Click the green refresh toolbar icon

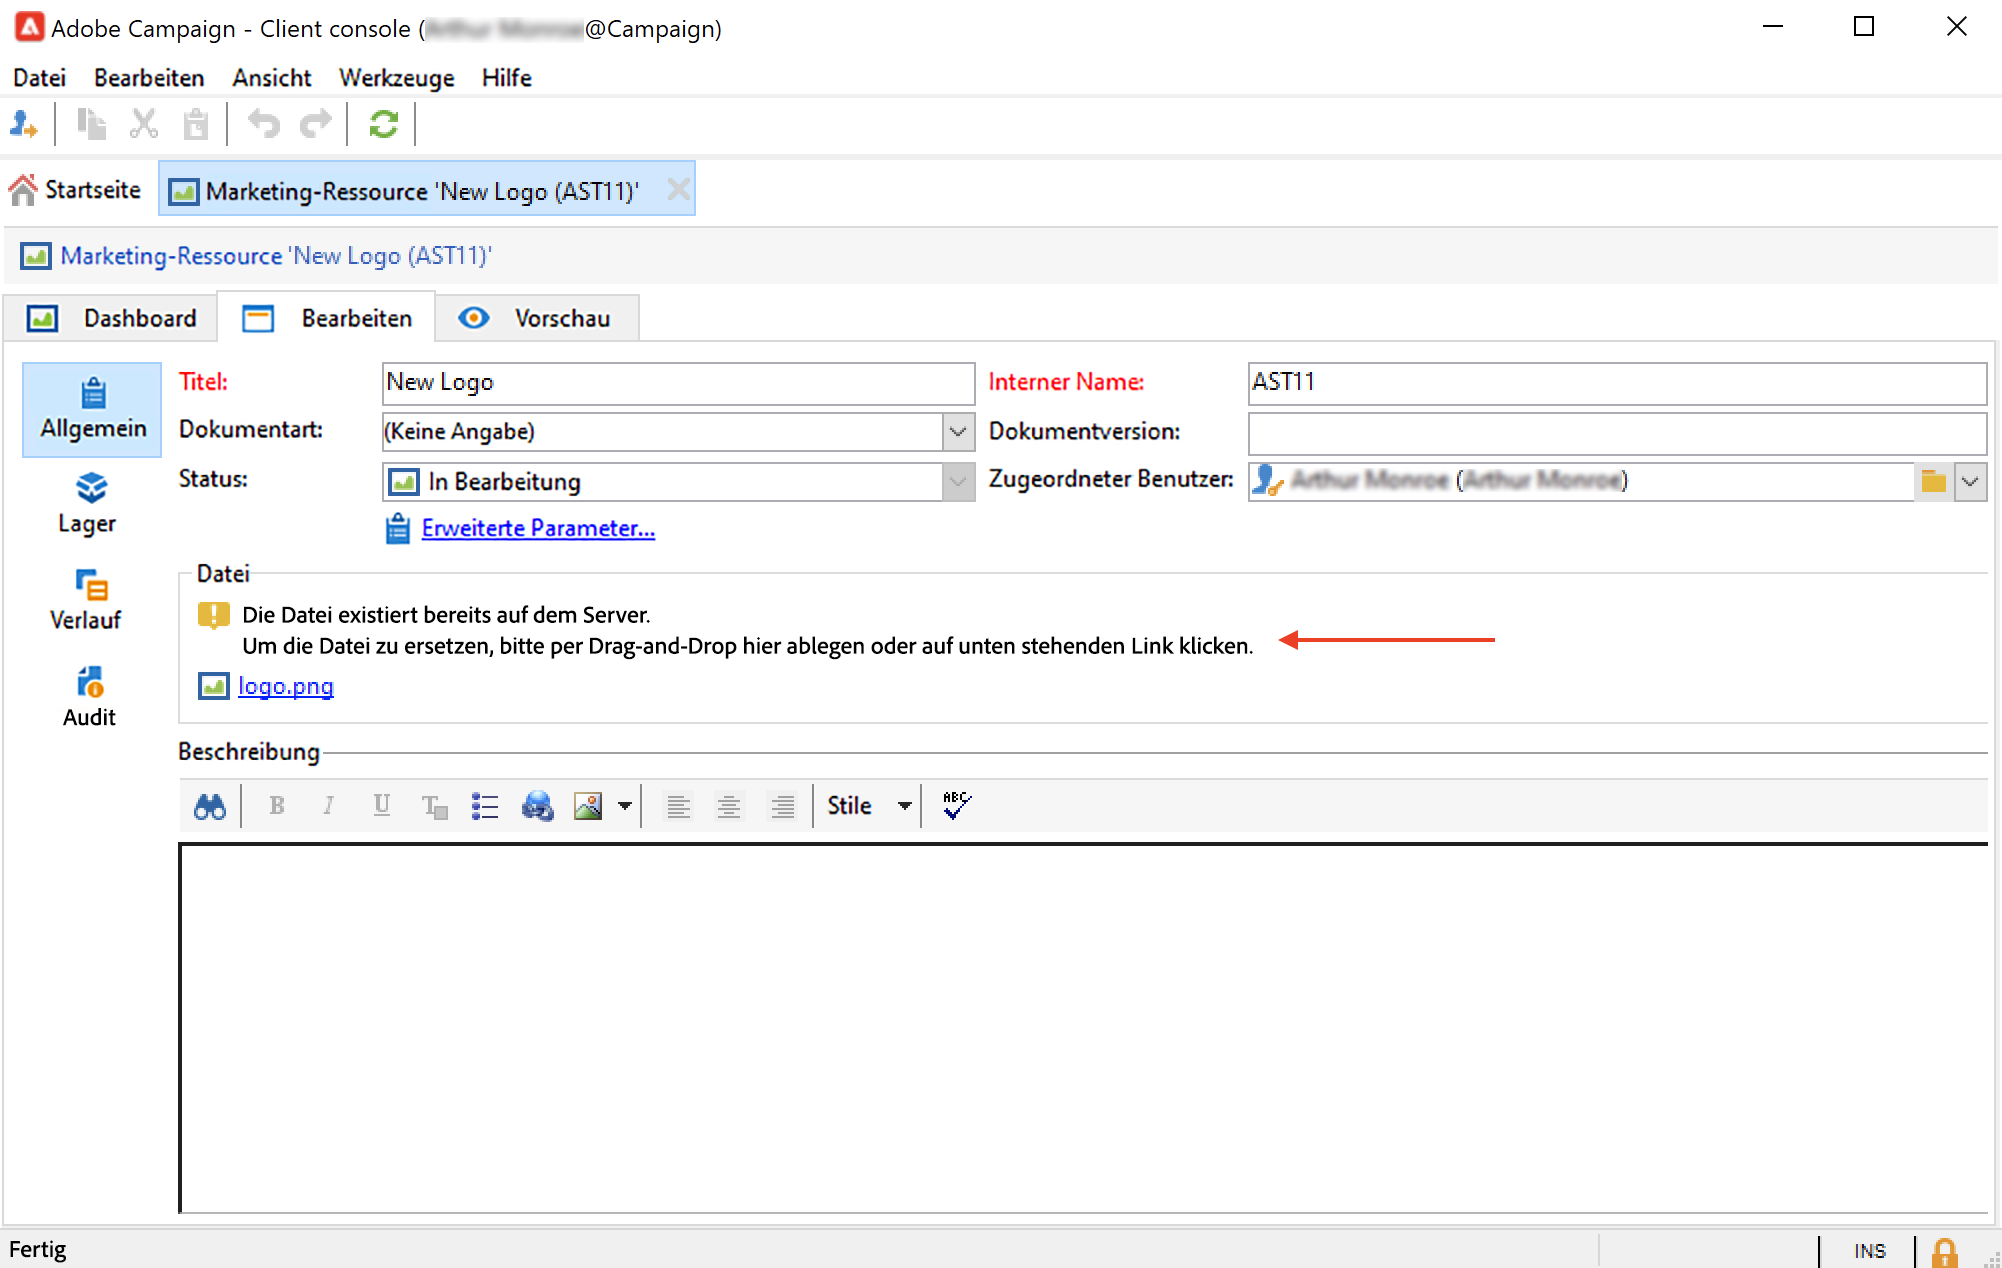pos(384,124)
